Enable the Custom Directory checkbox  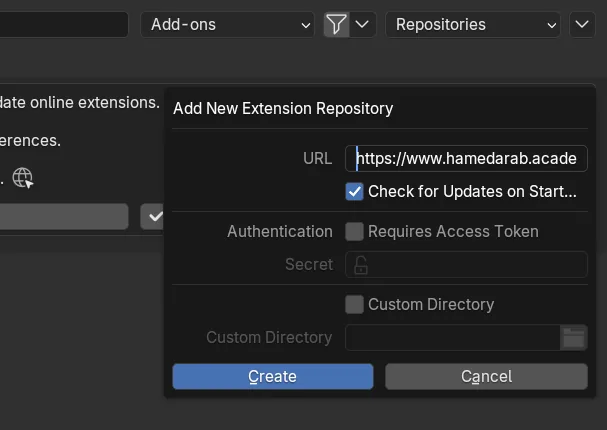[x=354, y=304]
